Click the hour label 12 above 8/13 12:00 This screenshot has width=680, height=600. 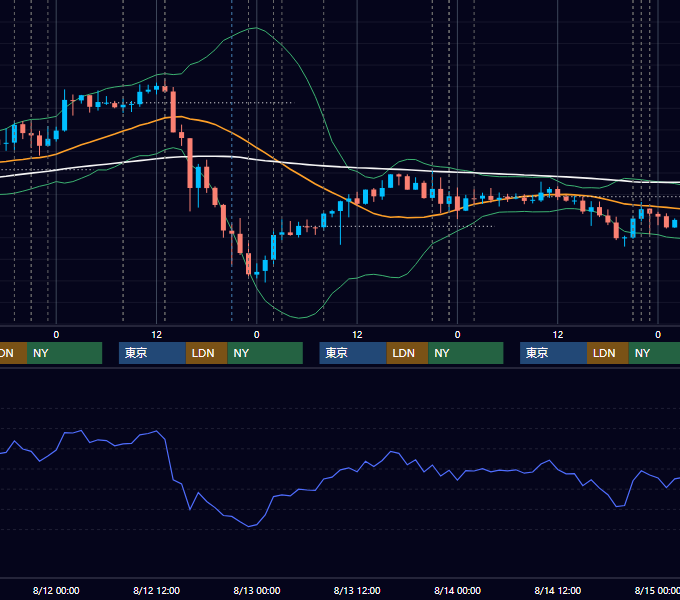coord(357,335)
